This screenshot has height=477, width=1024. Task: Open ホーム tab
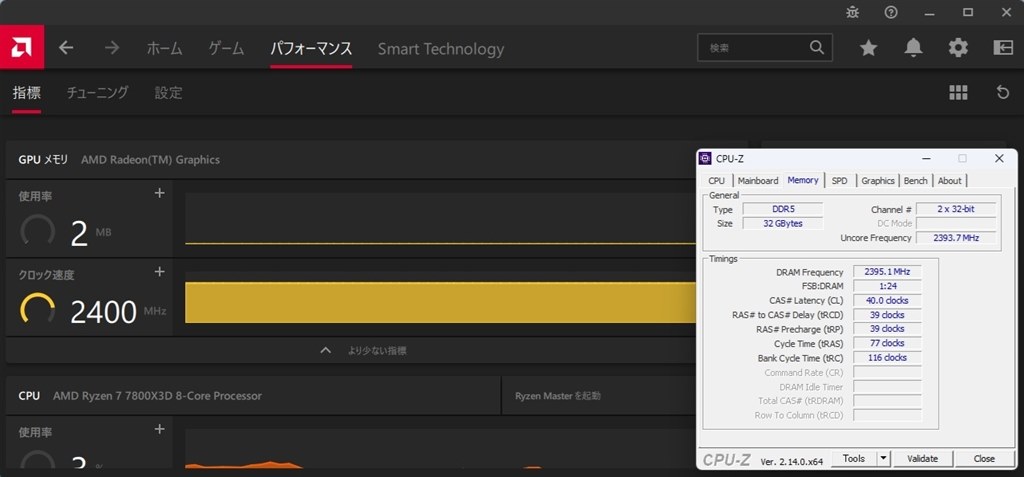pyautogui.click(x=164, y=48)
